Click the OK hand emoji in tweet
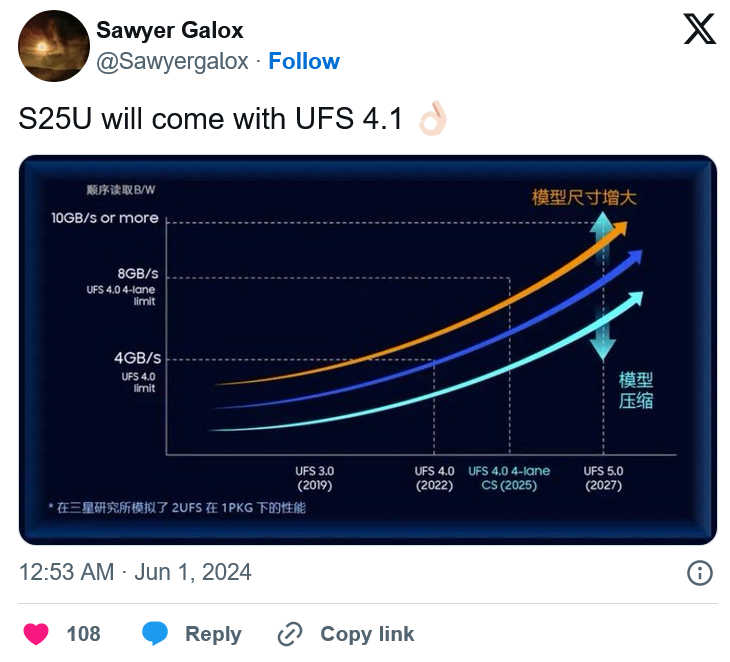This screenshot has height=662, width=730. click(x=433, y=118)
